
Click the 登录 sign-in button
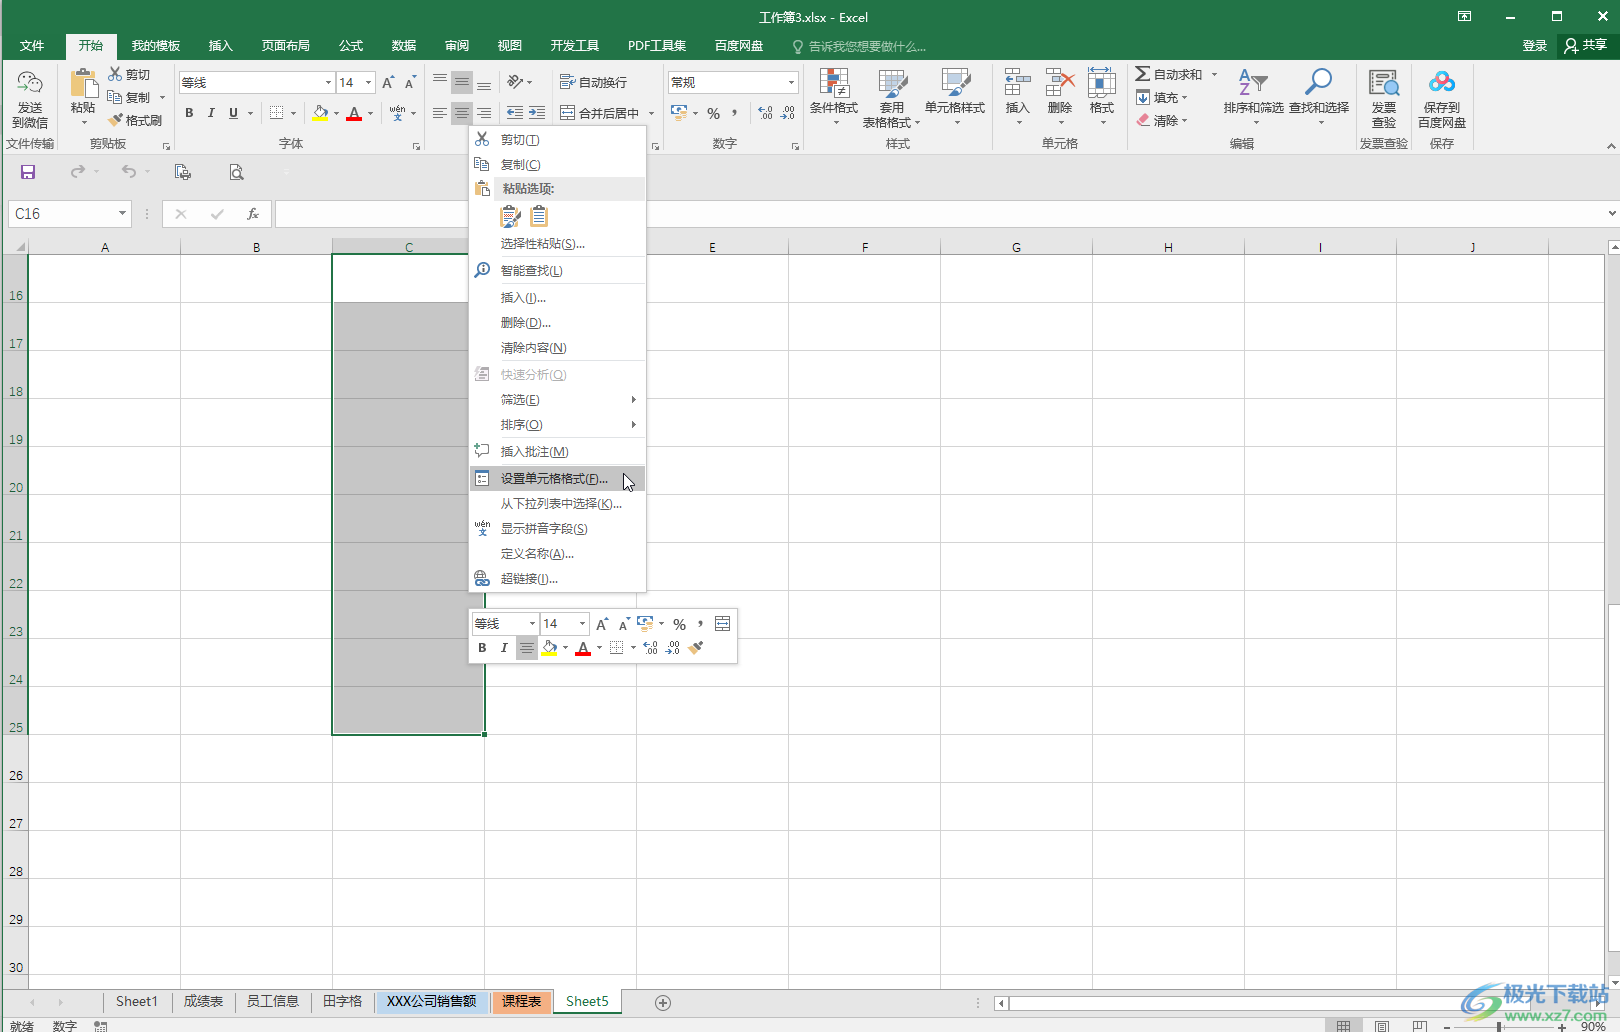click(x=1535, y=46)
